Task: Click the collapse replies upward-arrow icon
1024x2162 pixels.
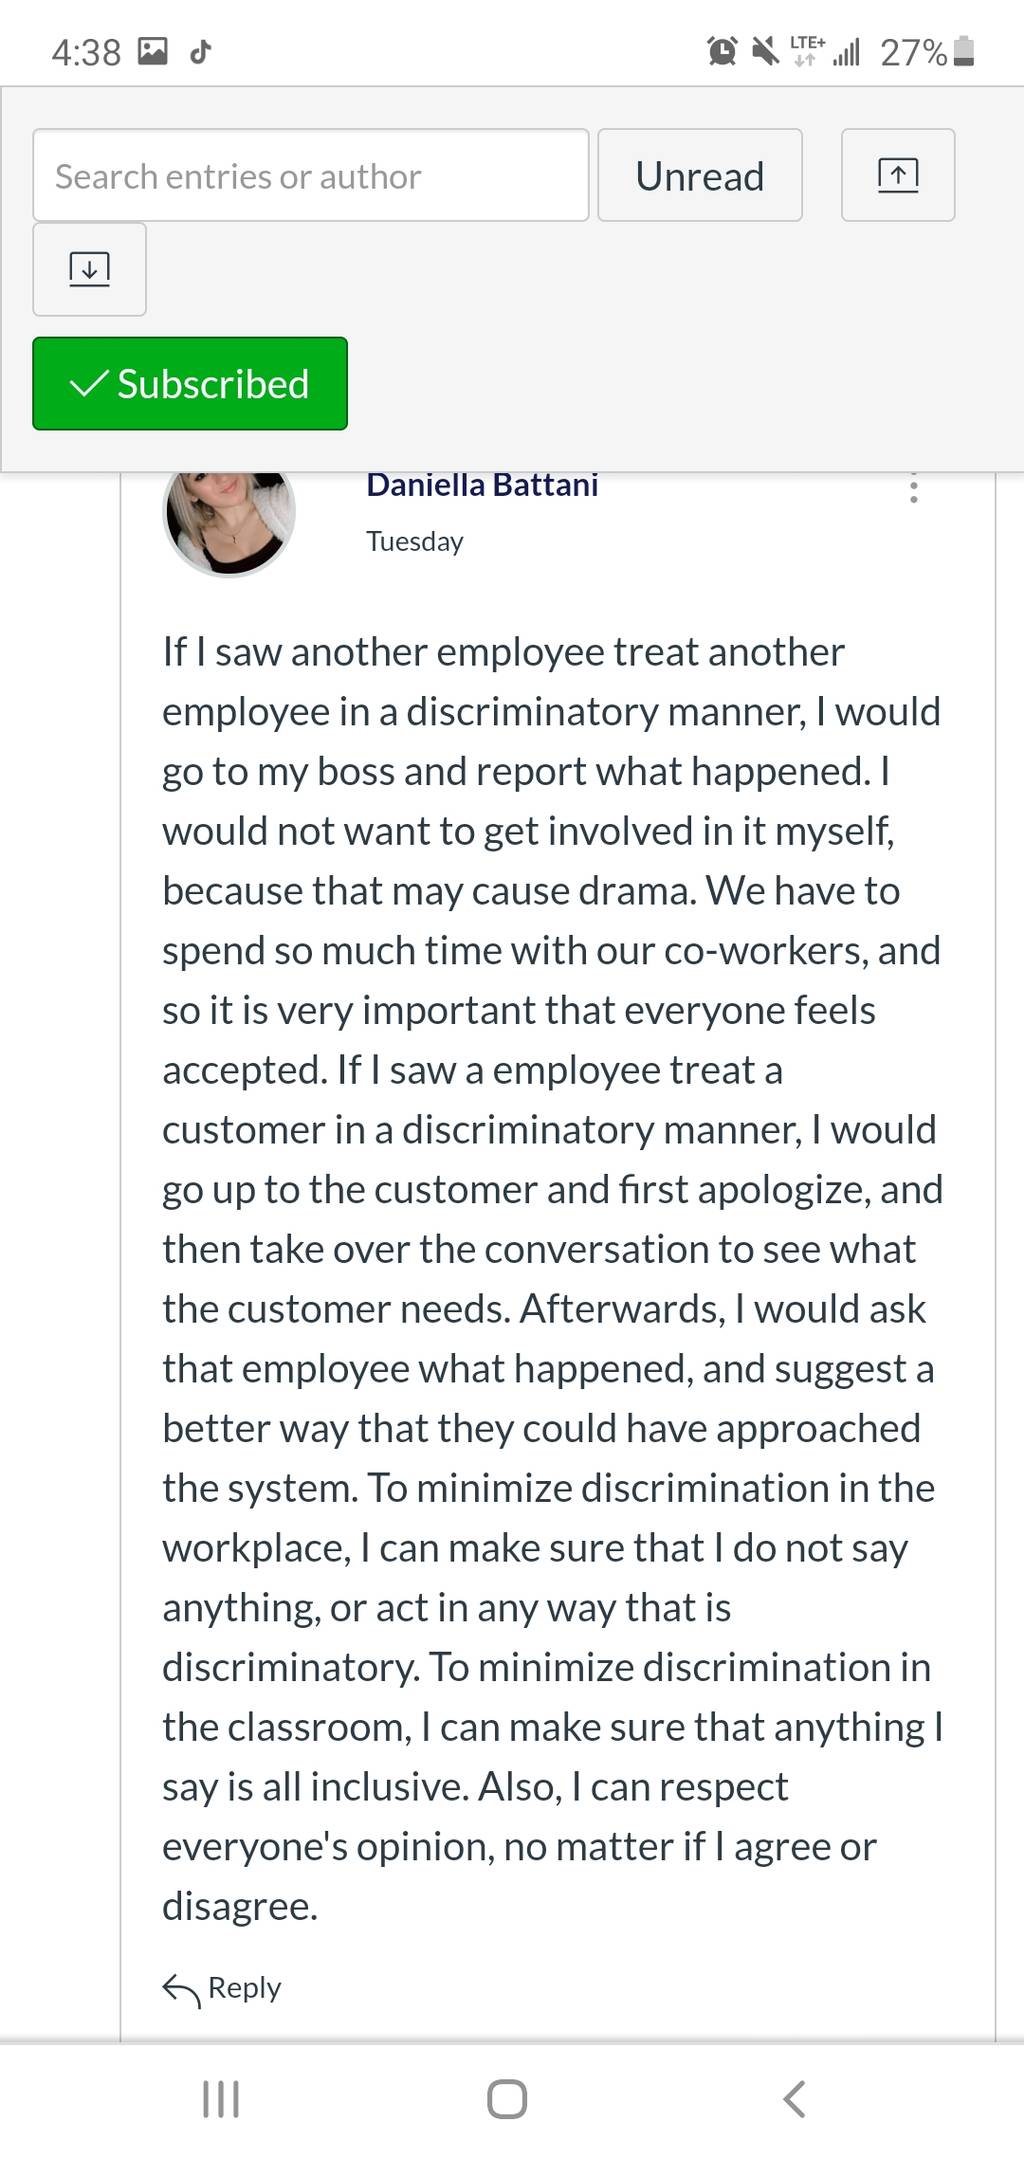Action: coord(898,175)
